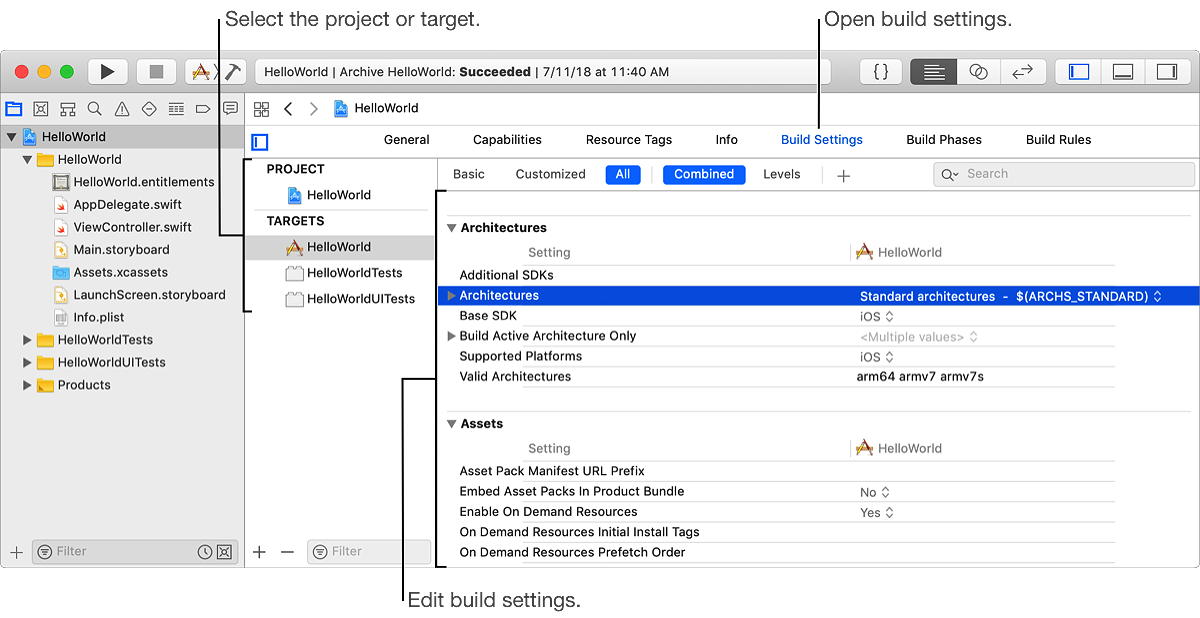Viewport: 1200px width, 618px height.
Task: Open the Report navigator speech bubble icon
Action: click(230, 109)
